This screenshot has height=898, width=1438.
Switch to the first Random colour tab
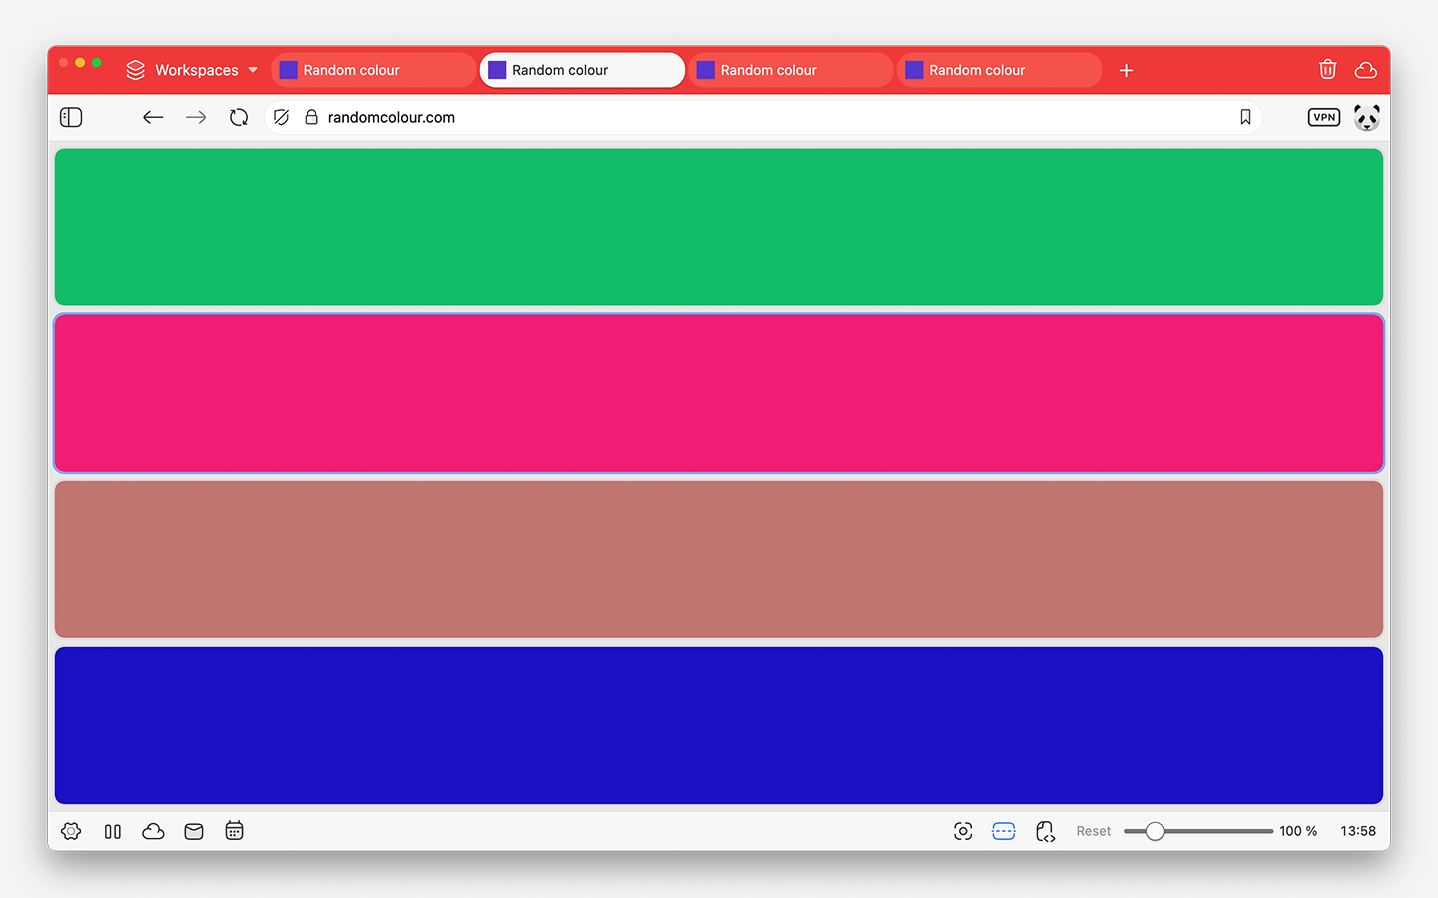(373, 70)
